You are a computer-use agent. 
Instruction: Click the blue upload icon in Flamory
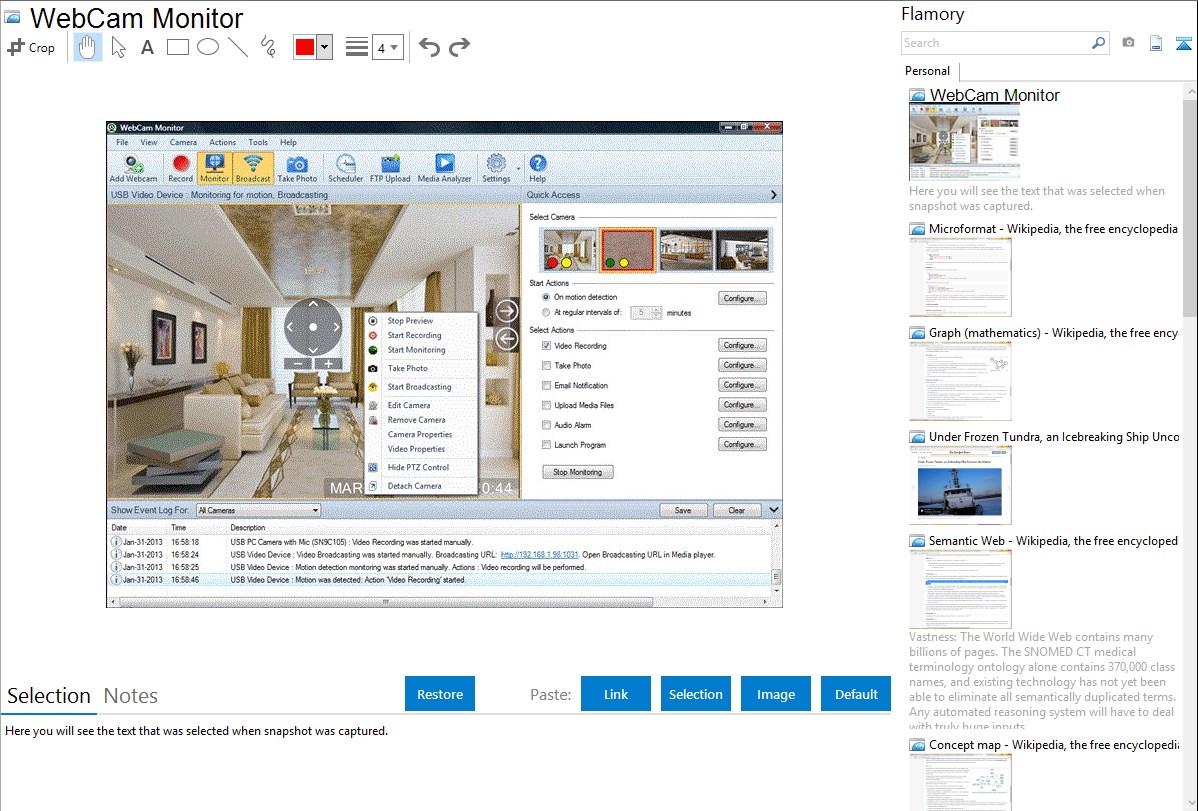point(1183,43)
